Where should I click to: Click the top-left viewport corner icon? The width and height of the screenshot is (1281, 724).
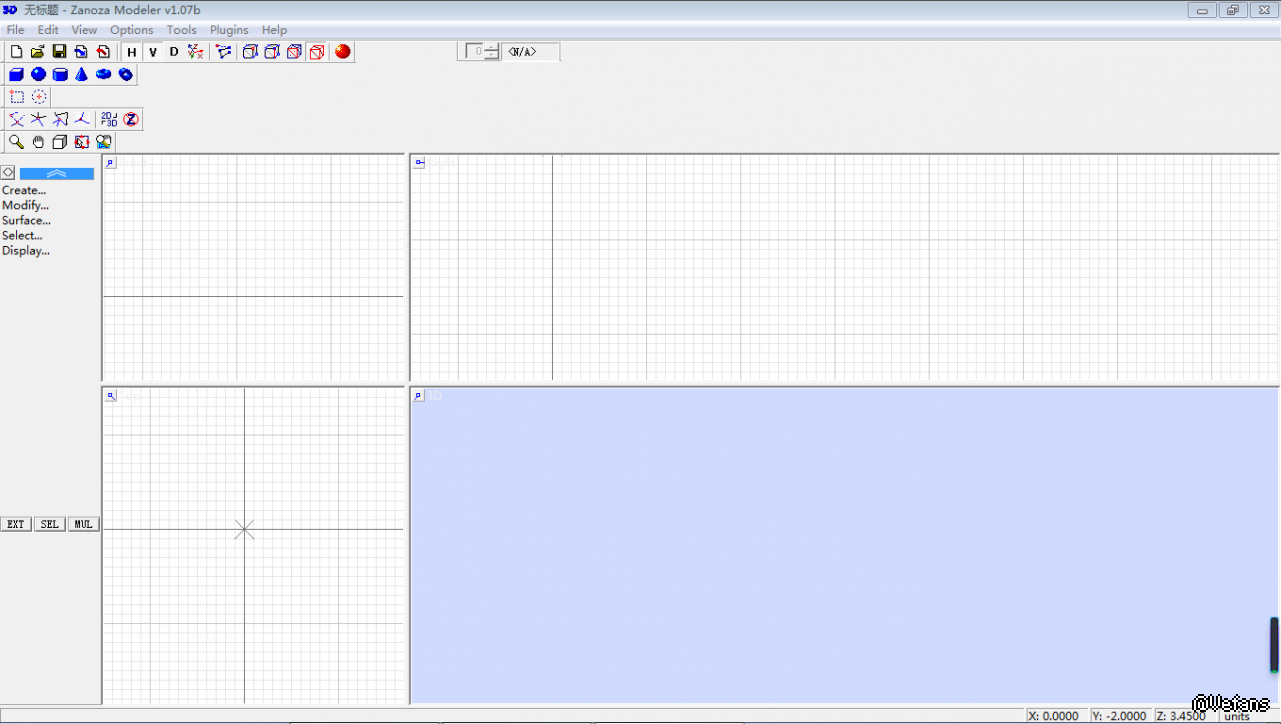[110, 162]
